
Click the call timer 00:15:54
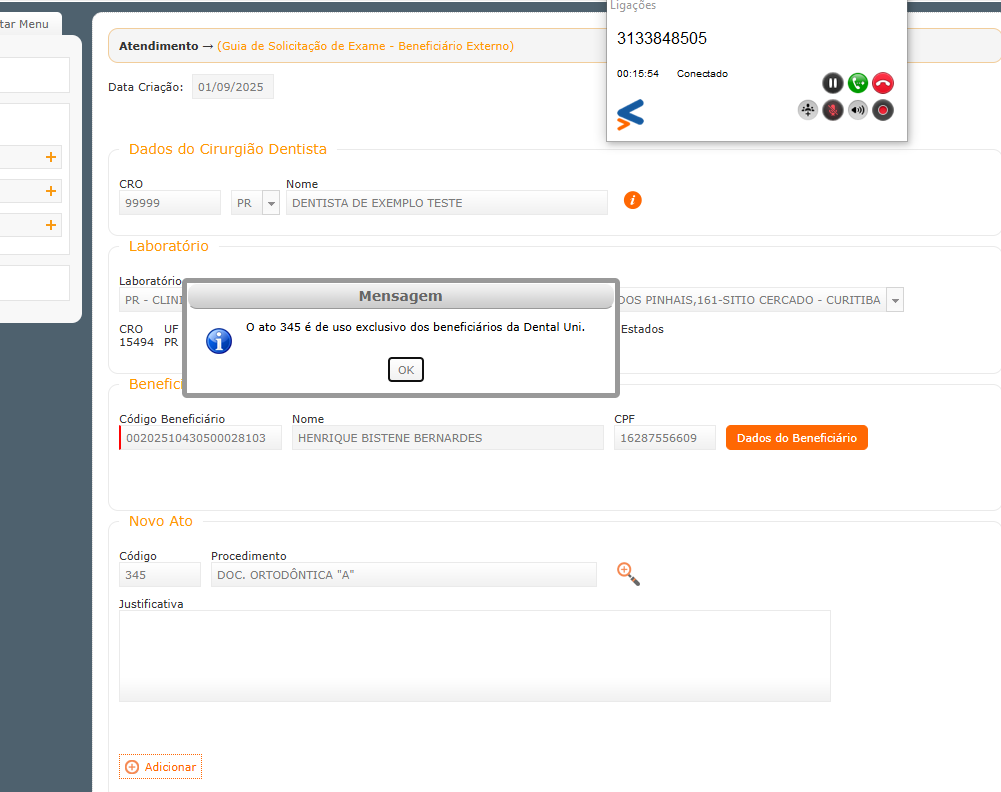coord(637,73)
